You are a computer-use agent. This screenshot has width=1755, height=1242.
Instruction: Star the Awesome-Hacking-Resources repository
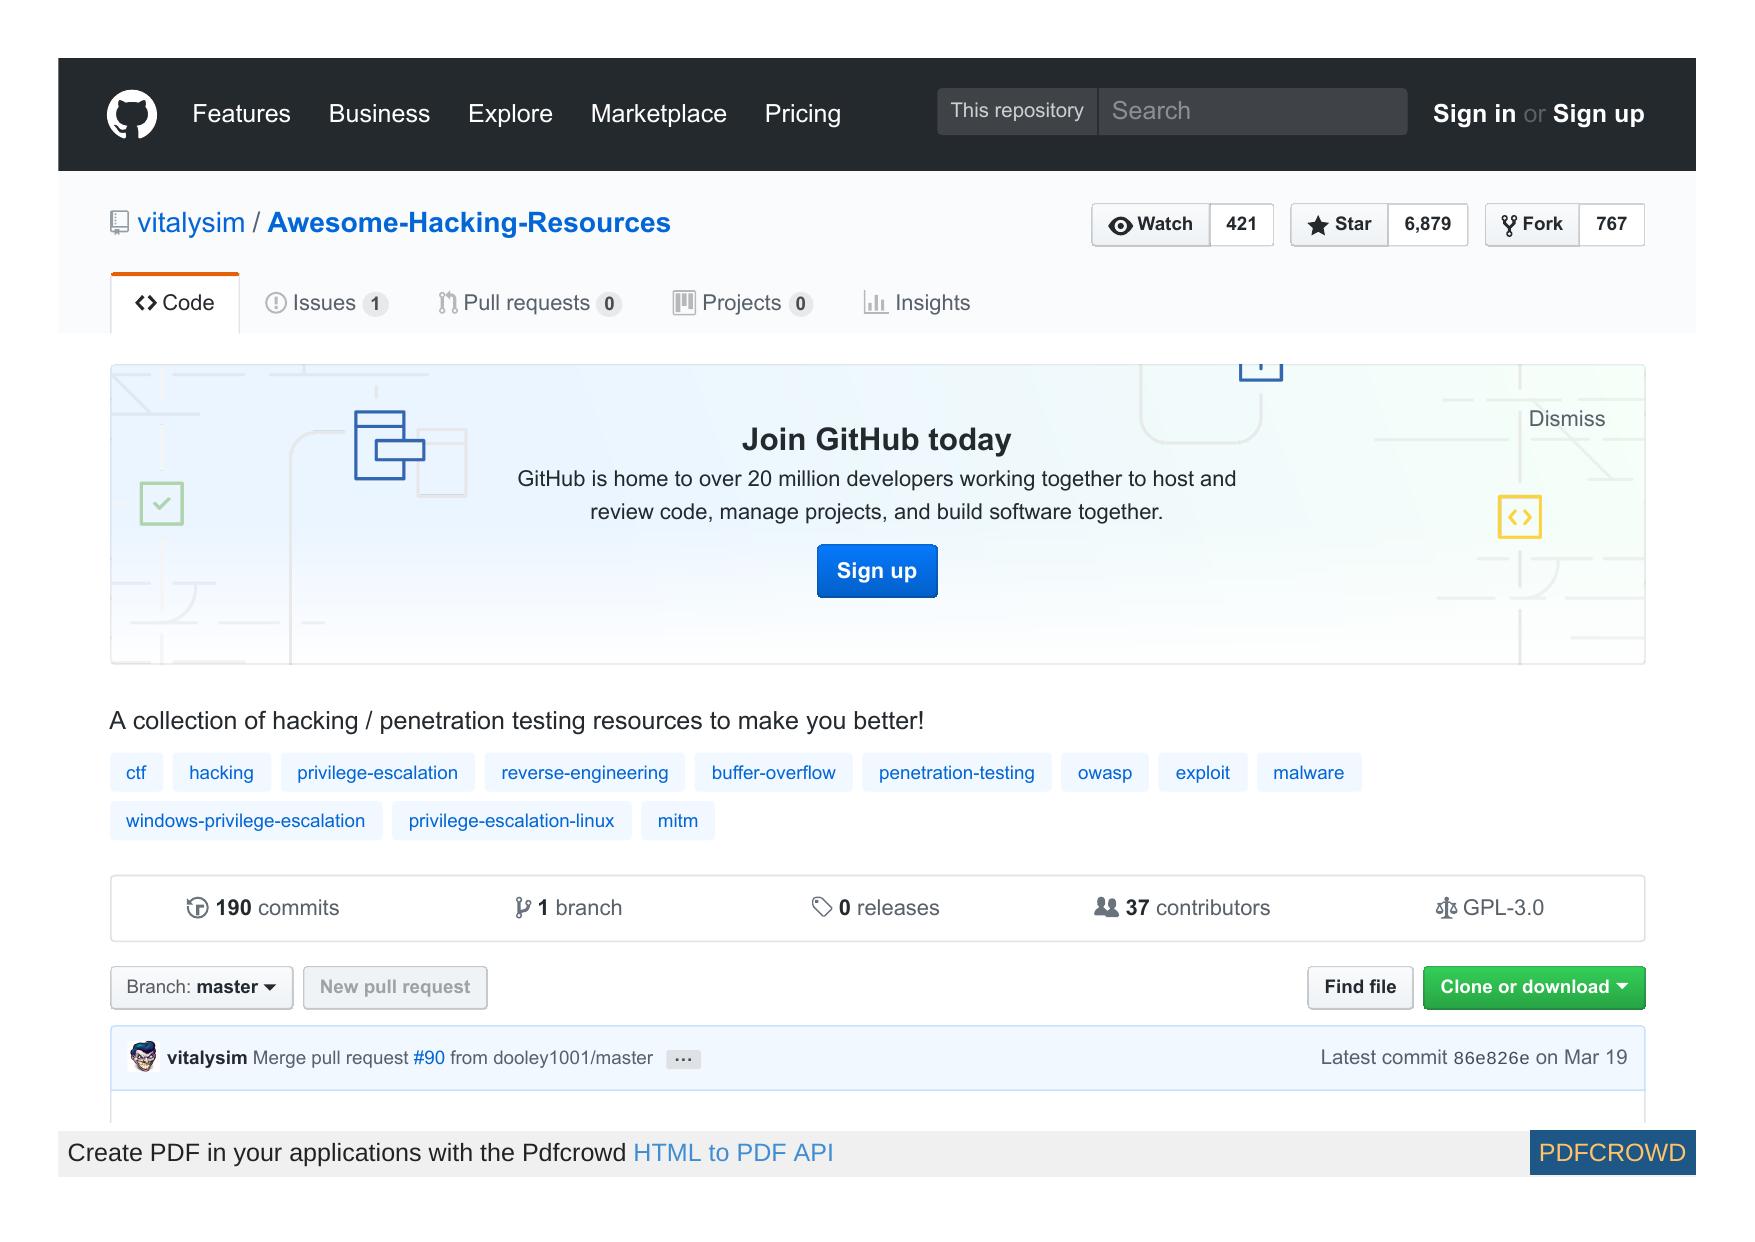coord(1338,225)
